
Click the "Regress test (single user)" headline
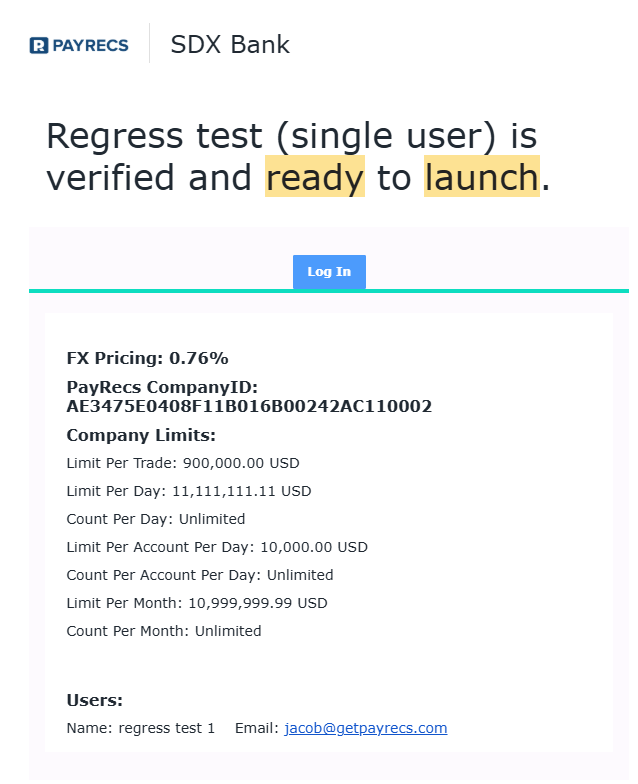pyautogui.click(x=291, y=136)
